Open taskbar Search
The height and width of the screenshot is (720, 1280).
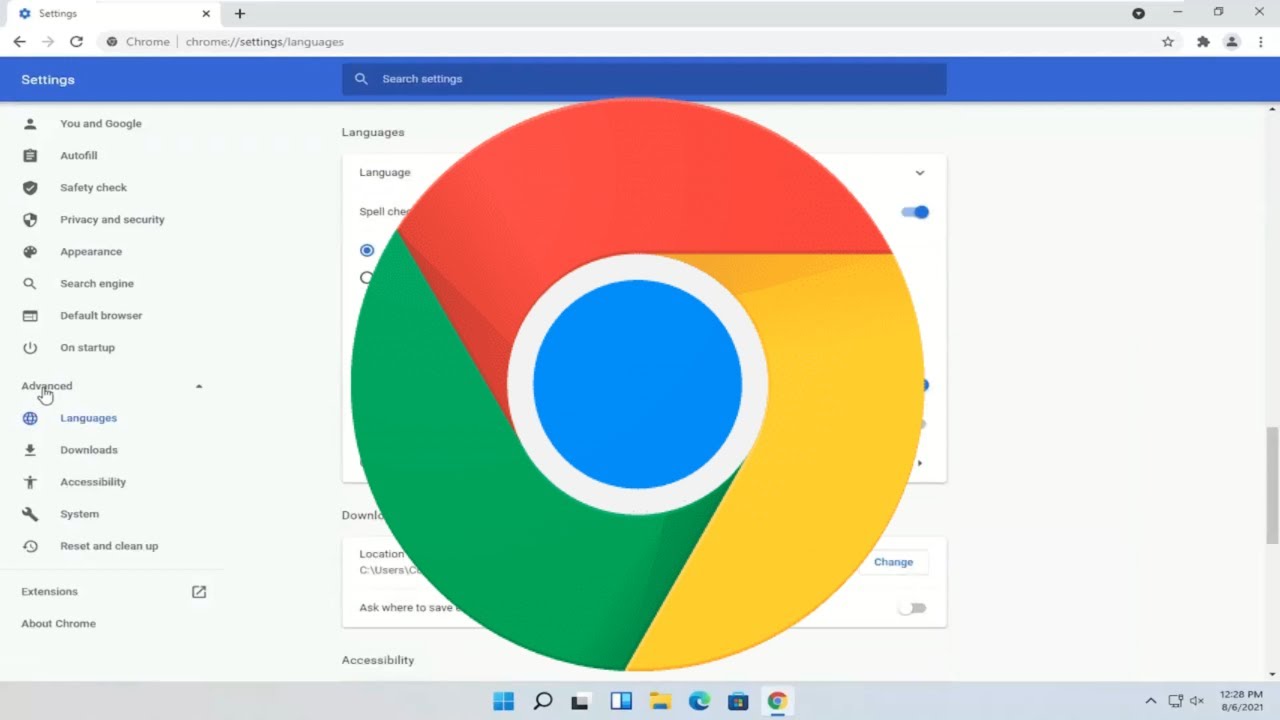(x=542, y=701)
